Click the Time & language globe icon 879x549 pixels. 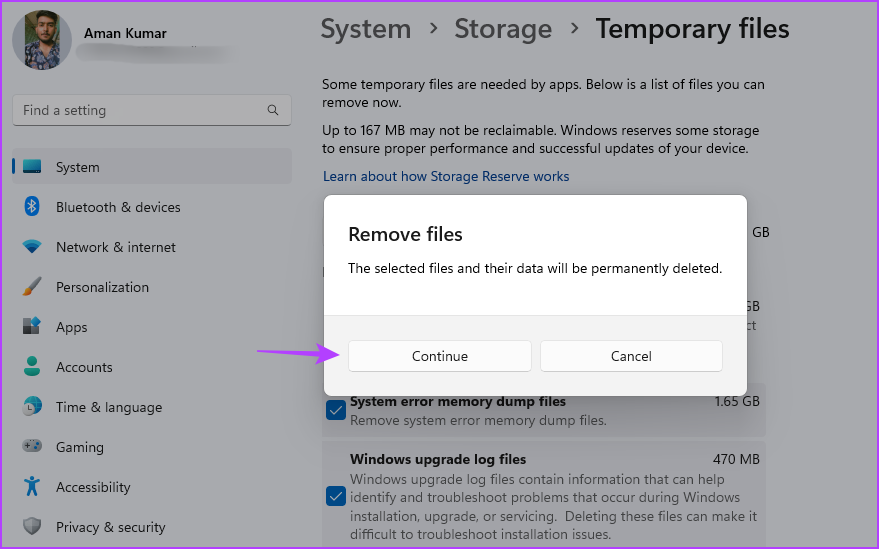32,406
